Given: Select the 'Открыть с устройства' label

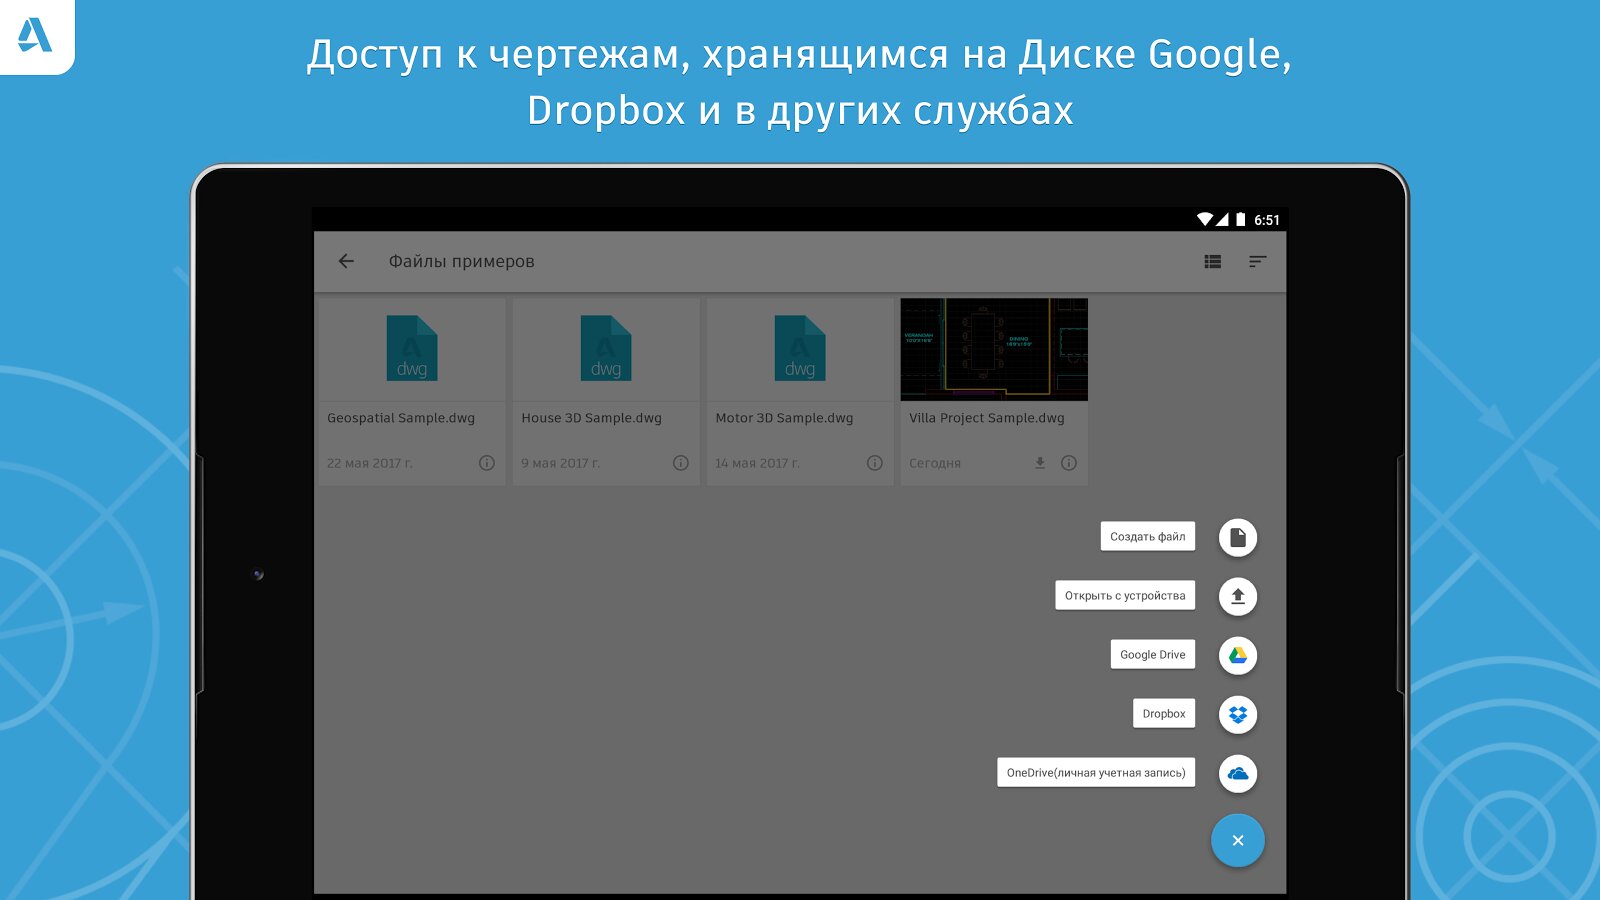Looking at the screenshot, I should coord(1124,596).
